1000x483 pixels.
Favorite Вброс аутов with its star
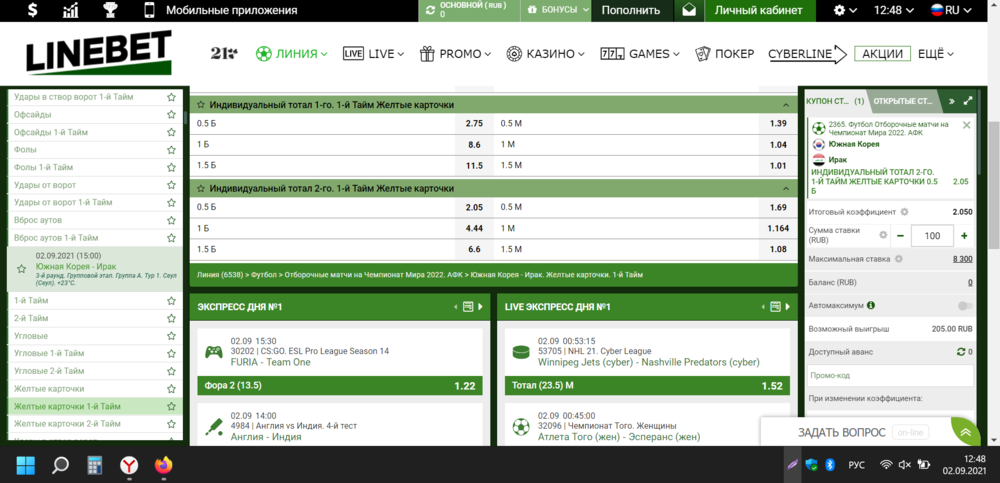[x=171, y=220]
